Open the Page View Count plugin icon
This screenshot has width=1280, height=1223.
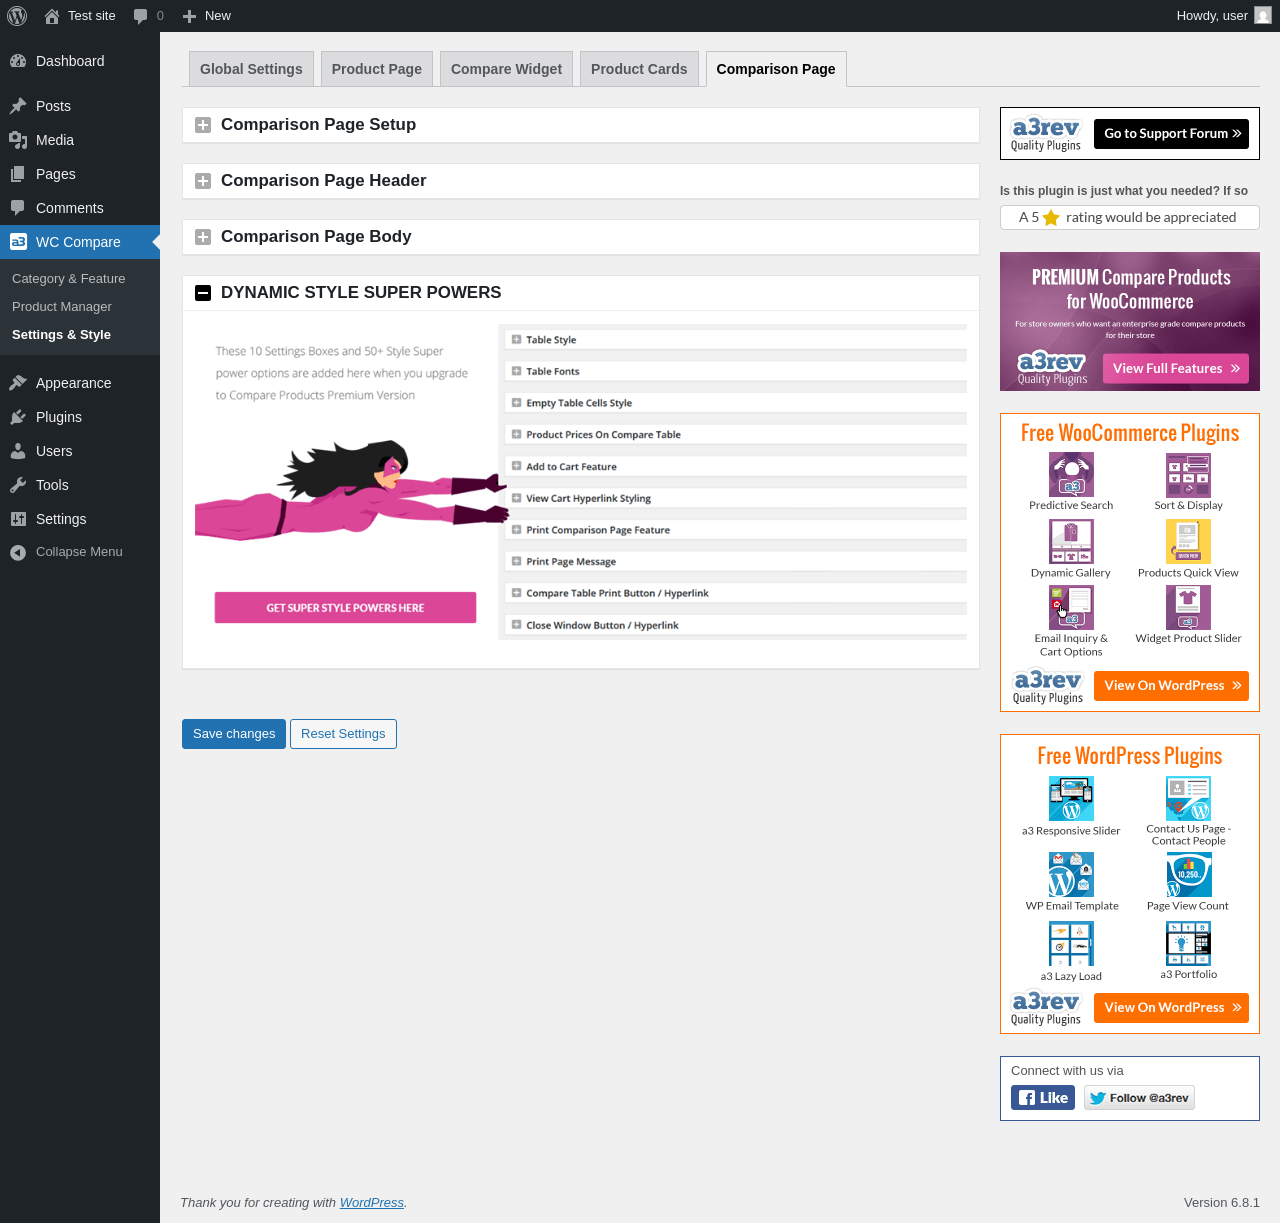1188,875
